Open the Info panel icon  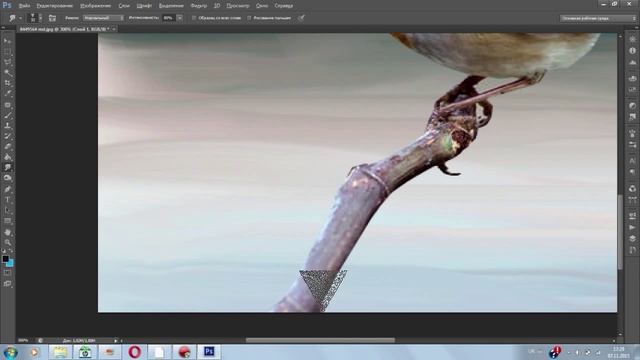(632, 51)
